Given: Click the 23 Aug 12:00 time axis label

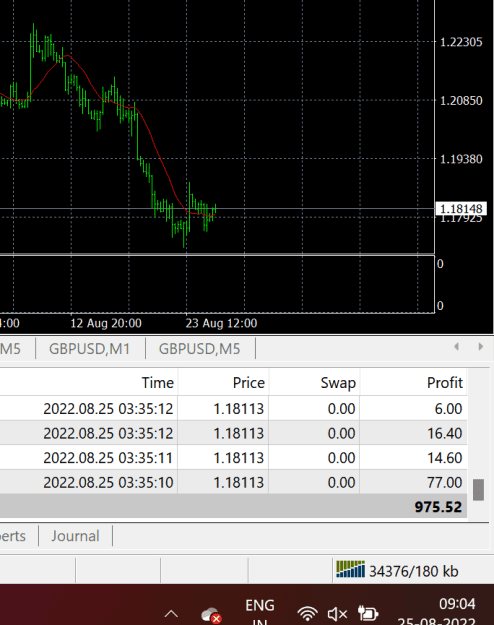Looking at the screenshot, I should pyautogui.click(x=221, y=323).
